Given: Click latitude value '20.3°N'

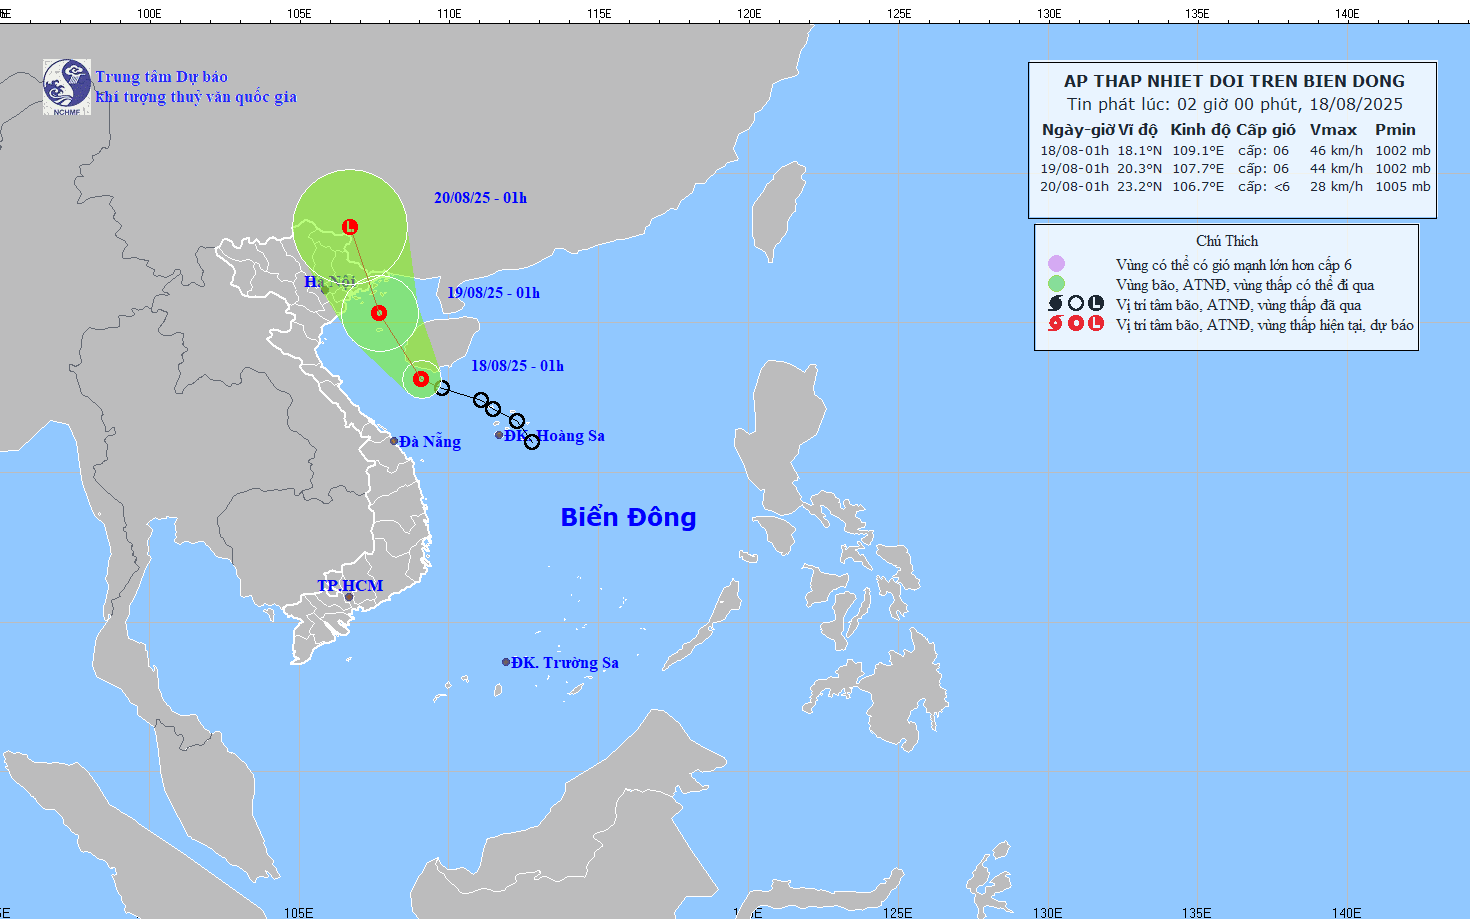Looking at the screenshot, I should click(x=1139, y=169).
